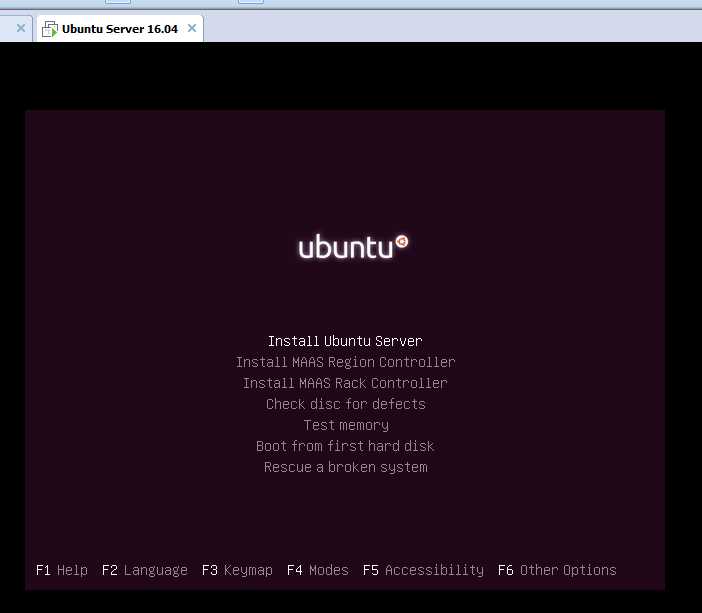
Task: Close the Ubuntu Server 16.04 tab
Action: click(x=192, y=28)
